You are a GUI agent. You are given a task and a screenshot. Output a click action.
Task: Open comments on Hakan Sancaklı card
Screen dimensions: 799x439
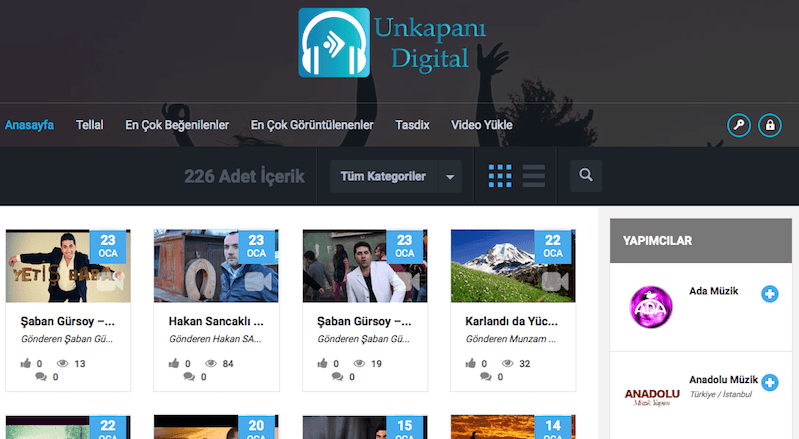click(x=189, y=377)
